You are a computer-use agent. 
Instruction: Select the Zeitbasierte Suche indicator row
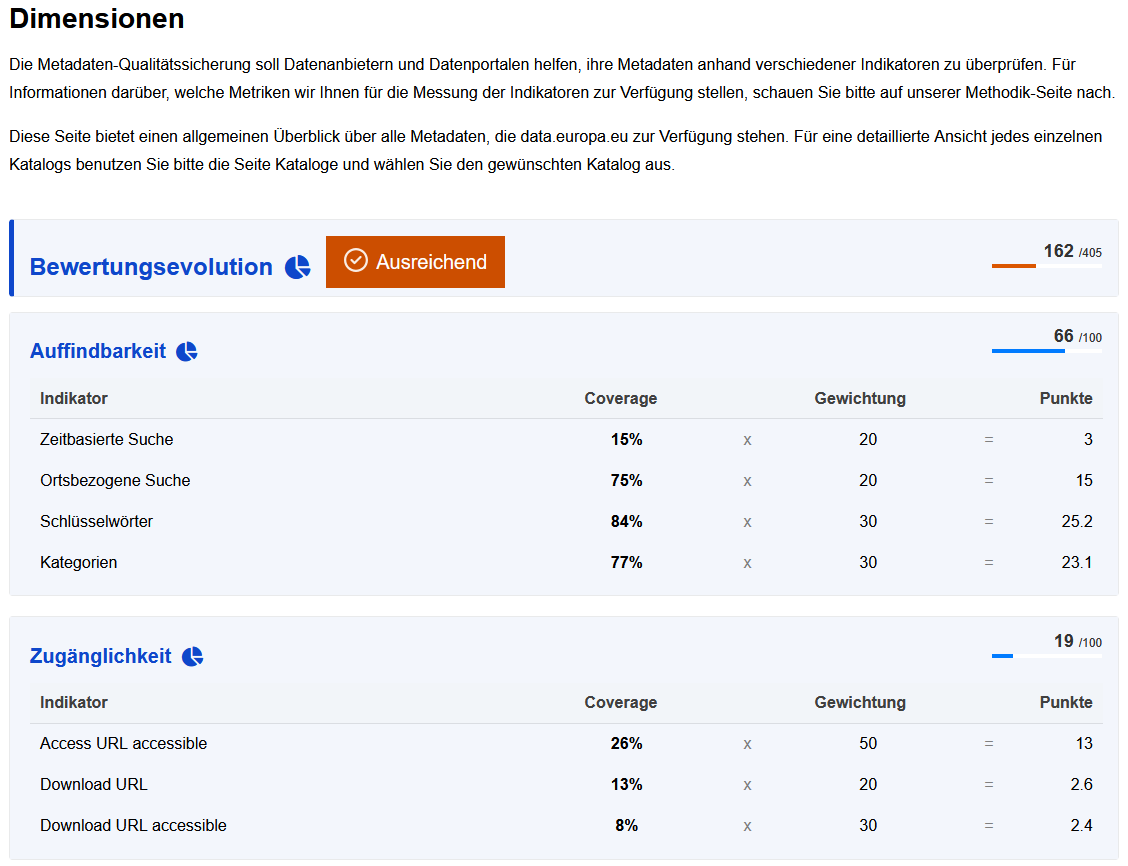(x=566, y=439)
